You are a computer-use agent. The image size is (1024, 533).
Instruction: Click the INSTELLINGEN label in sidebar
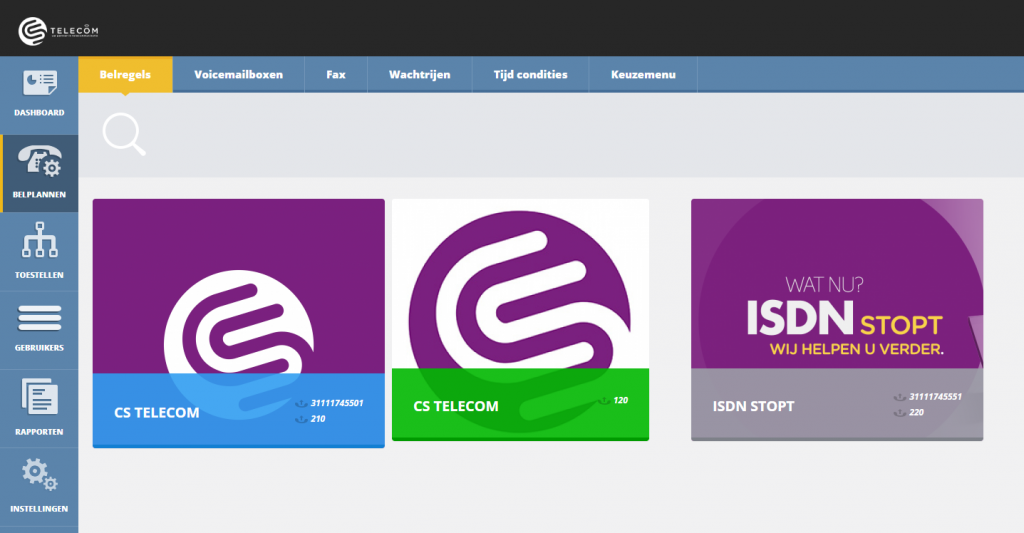[x=39, y=509]
